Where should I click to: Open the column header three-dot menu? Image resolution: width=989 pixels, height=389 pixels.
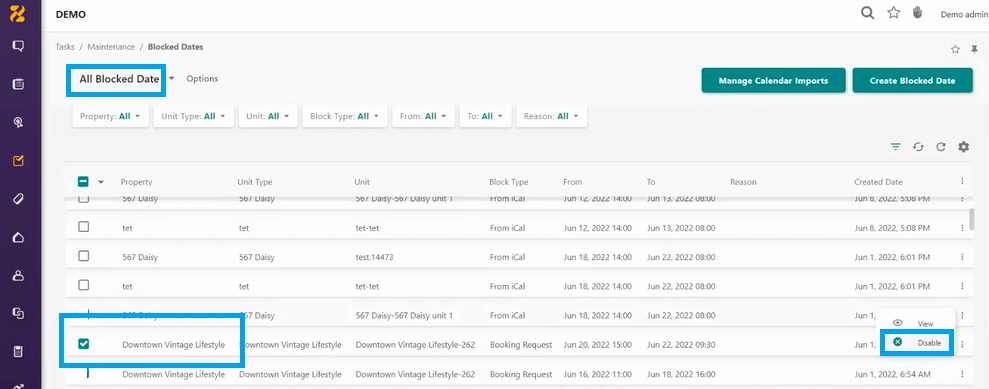point(962,182)
